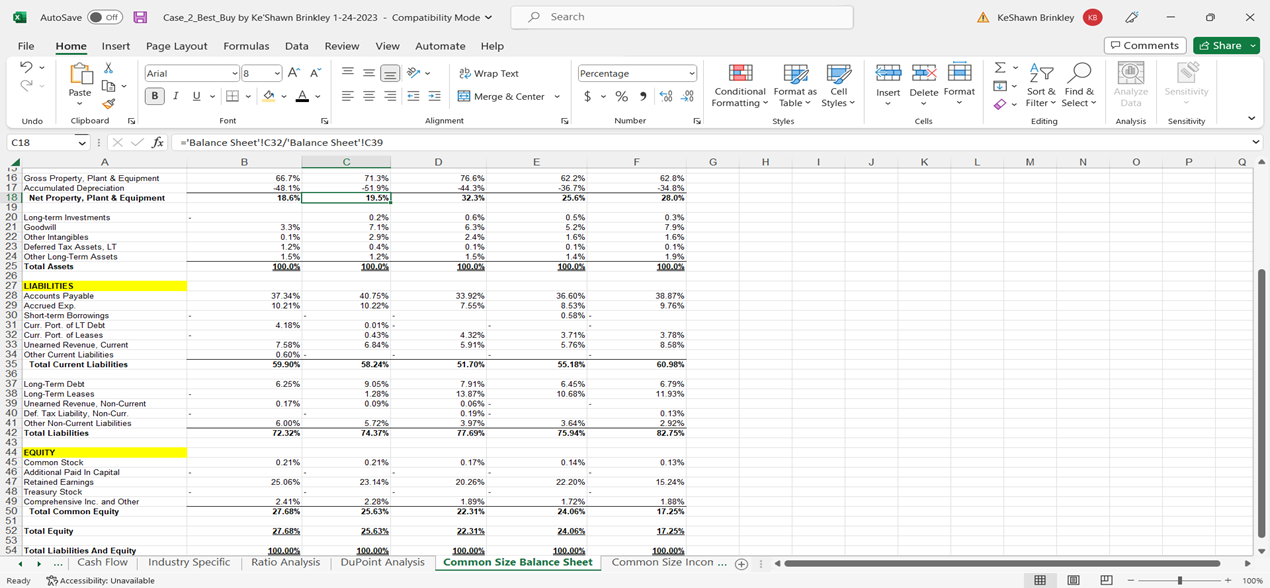This screenshot has width=1270, height=588.
Task: Toggle Bold formatting off
Action: [x=154, y=94]
